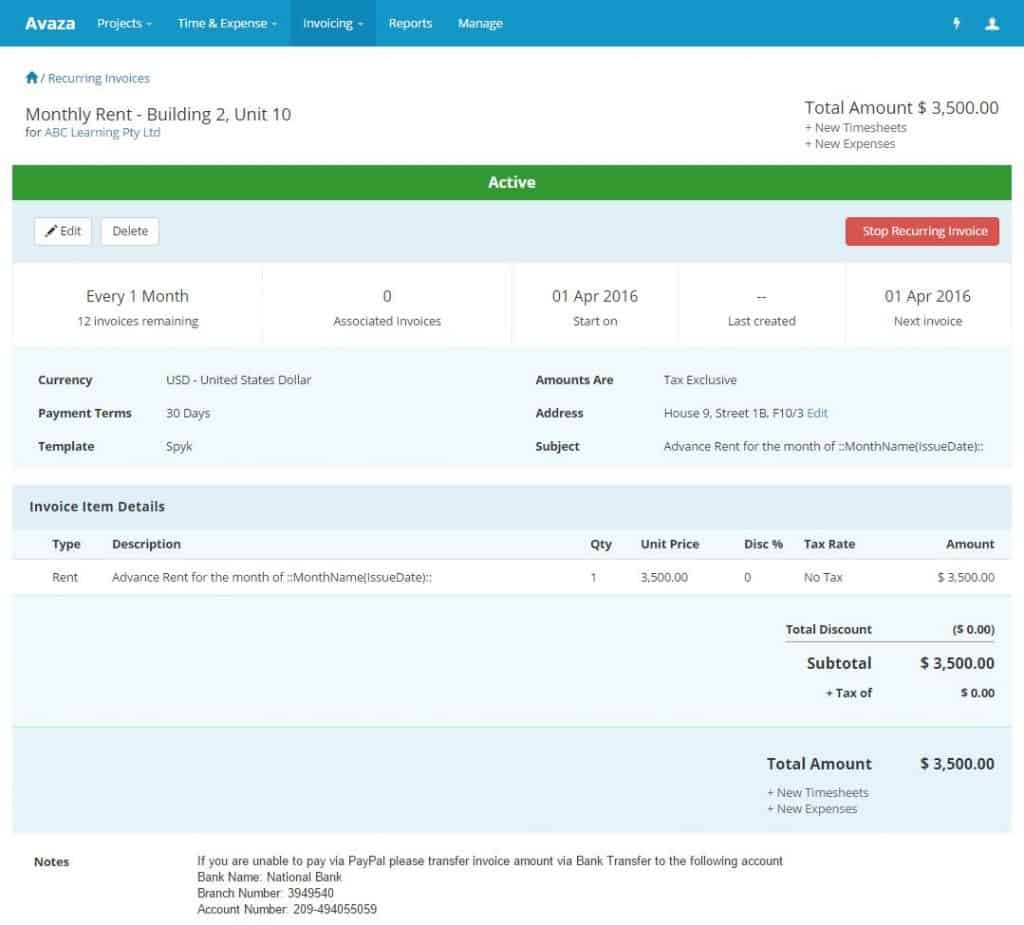Edit the invoice address
Screen dimensions: 1024x925
818,413
